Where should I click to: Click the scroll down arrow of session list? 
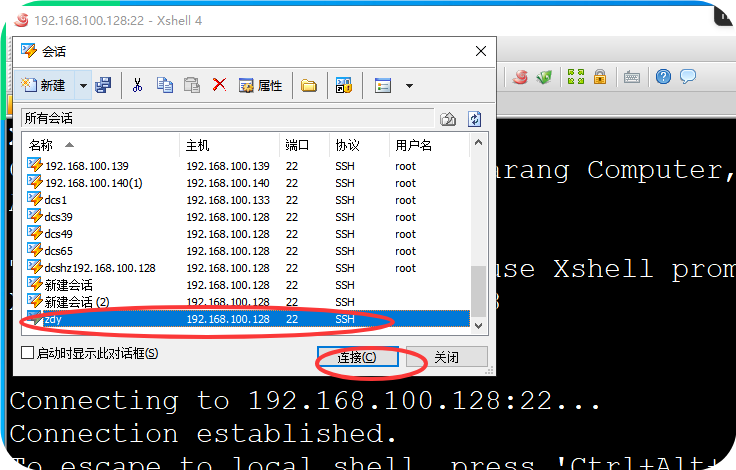(x=478, y=325)
